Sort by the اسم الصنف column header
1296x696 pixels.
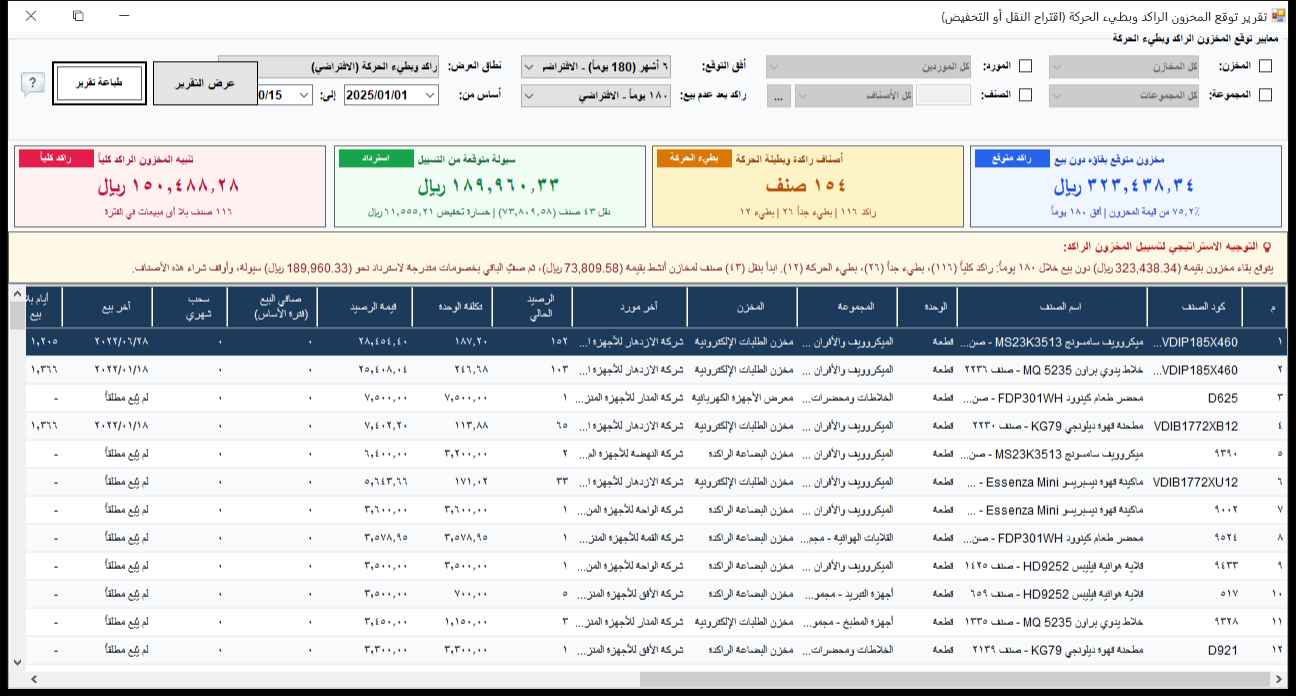point(1051,306)
